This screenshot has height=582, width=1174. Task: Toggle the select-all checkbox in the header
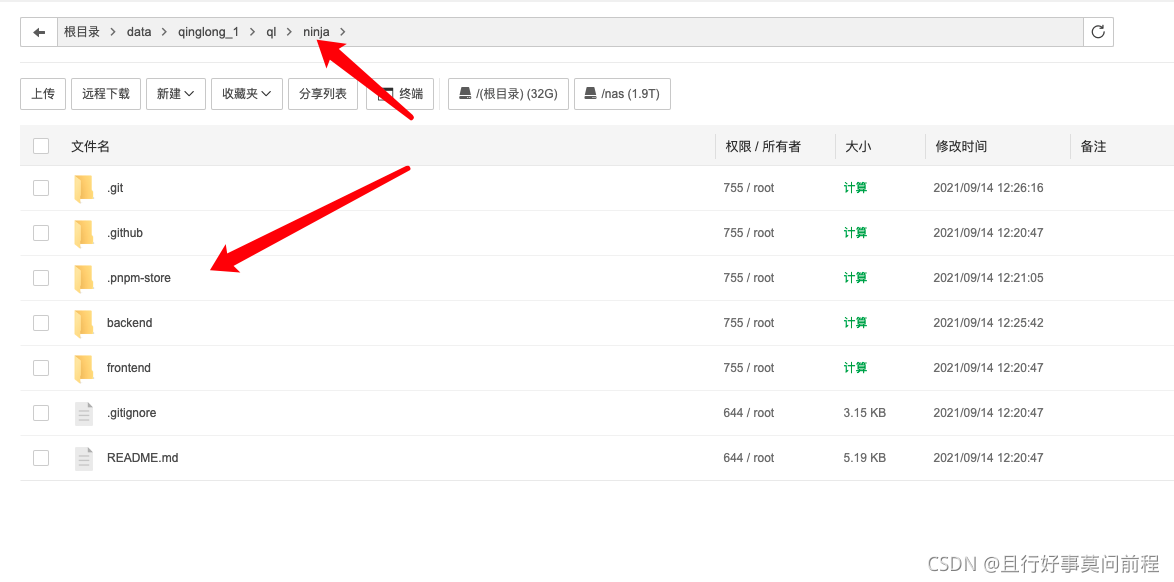[x=41, y=146]
